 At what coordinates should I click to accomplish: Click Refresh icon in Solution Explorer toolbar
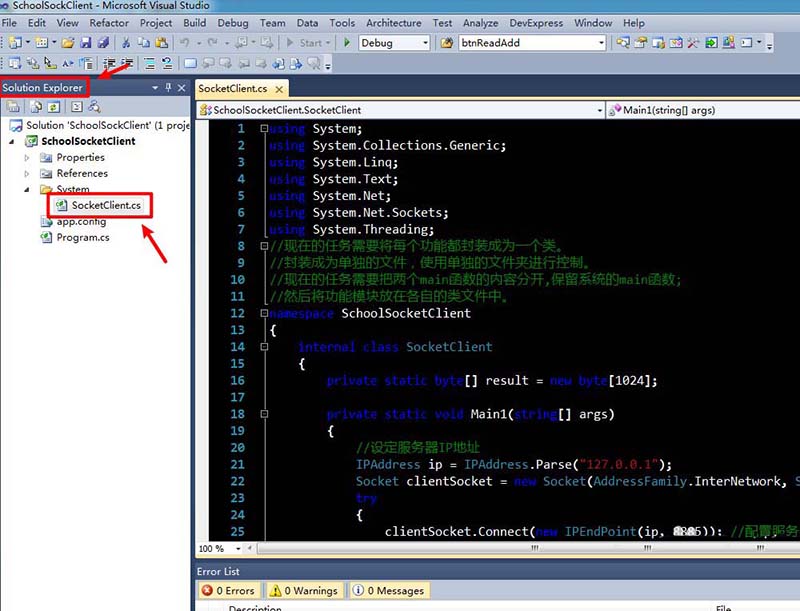(54, 106)
